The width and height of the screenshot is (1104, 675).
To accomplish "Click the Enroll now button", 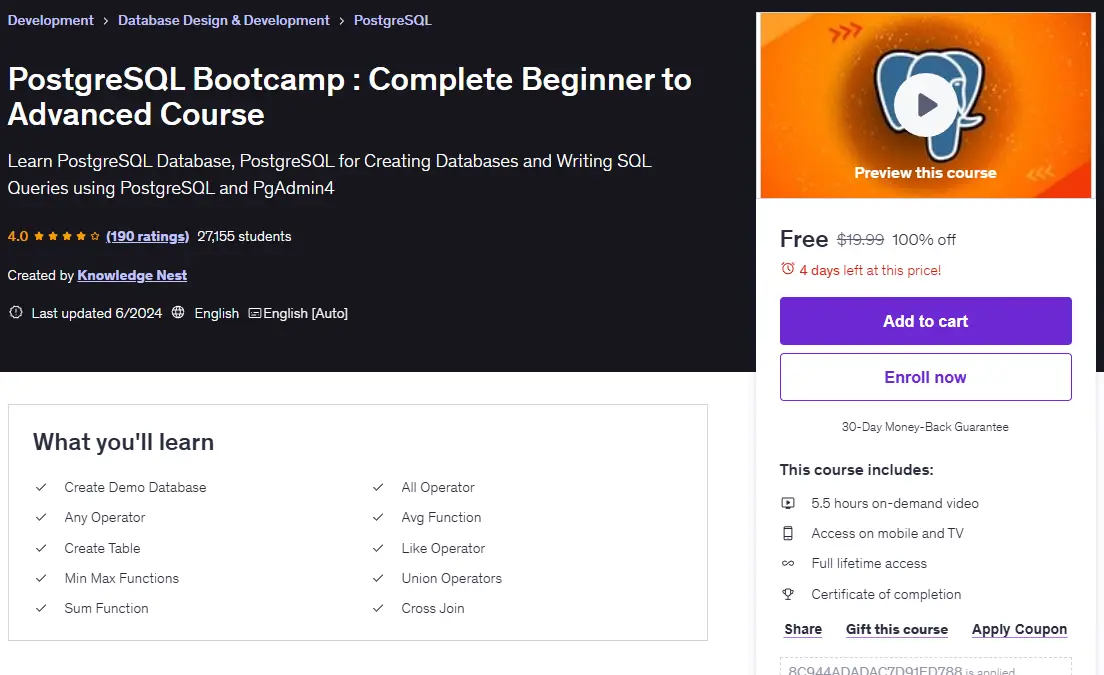I will [x=925, y=377].
